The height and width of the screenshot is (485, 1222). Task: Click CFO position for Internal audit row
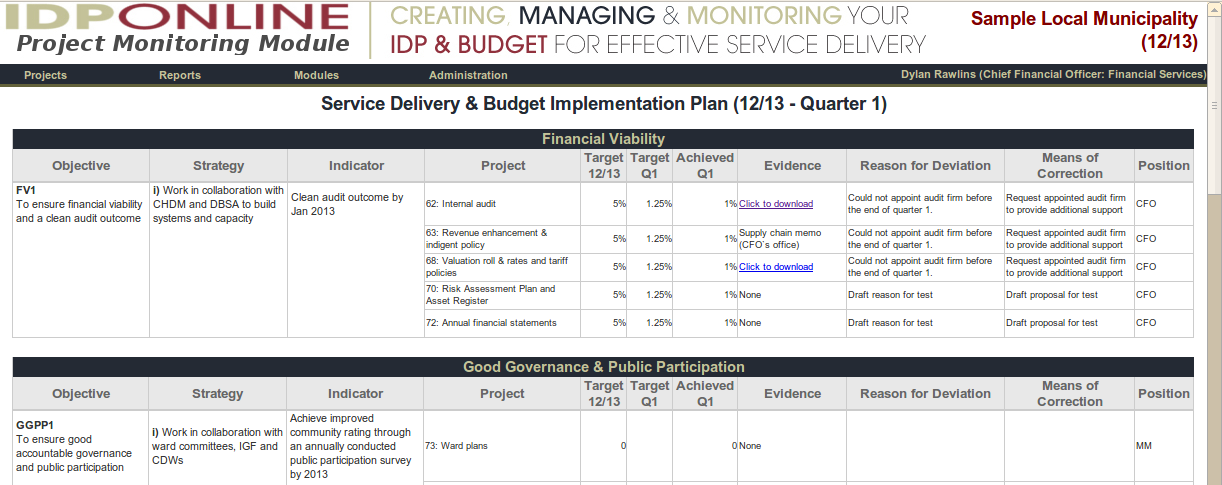(1146, 204)
